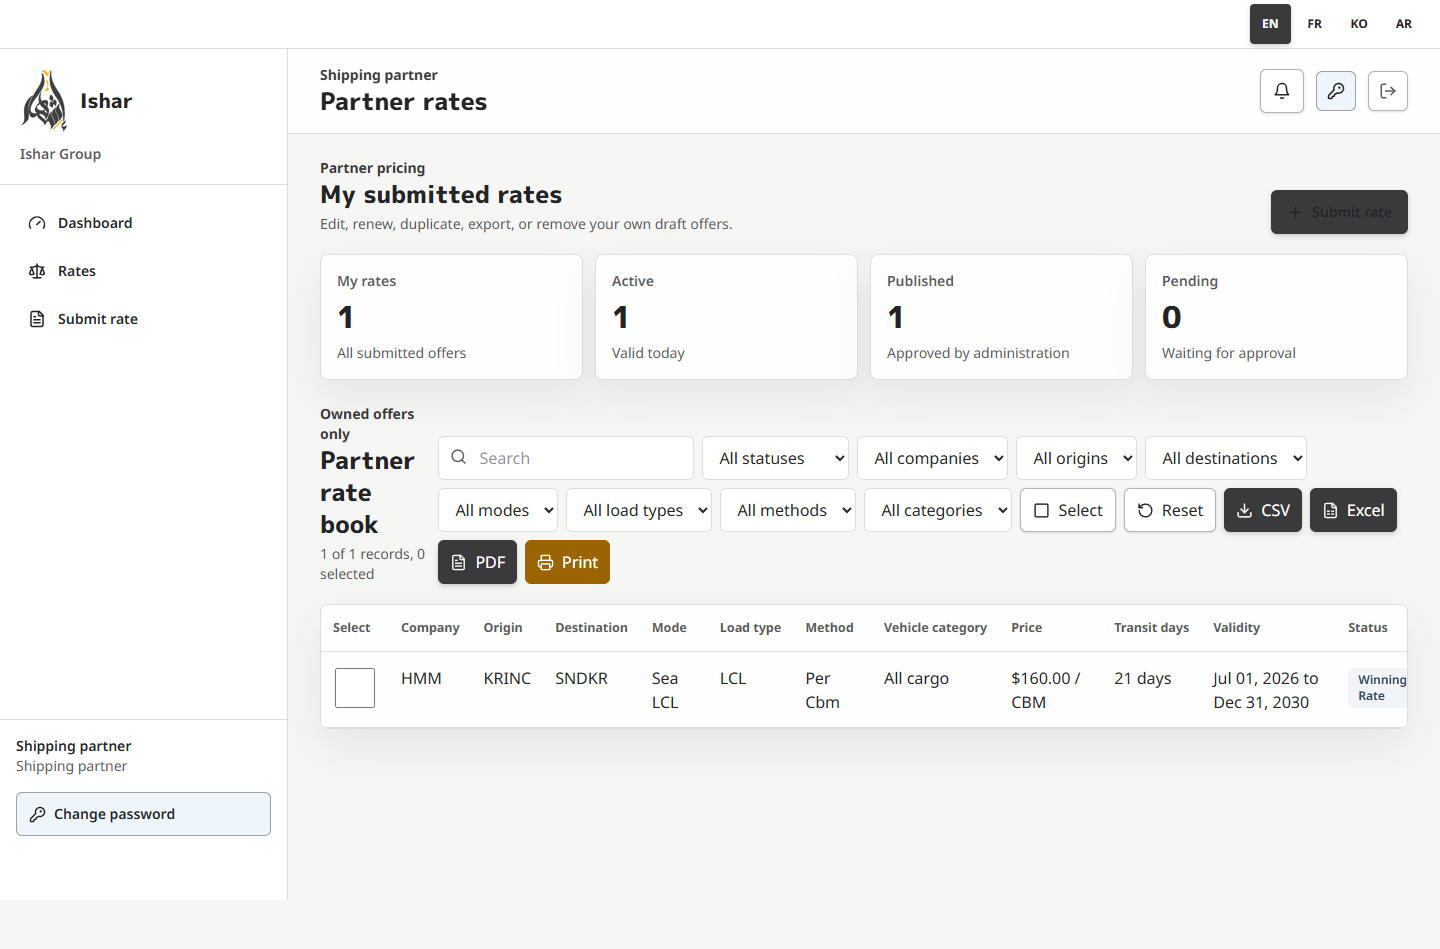This screenshot has width=1440, height=949.
Task: Click the Load type column header
Action: click(750, 628)
